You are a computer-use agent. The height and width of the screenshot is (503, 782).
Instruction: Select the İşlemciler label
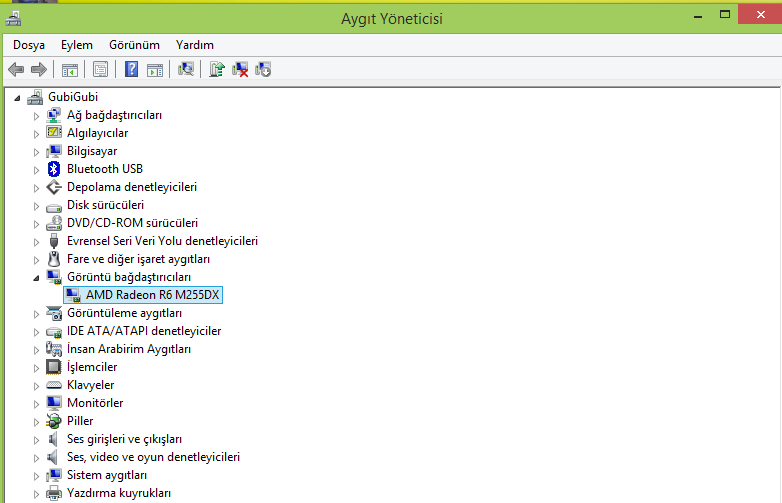[x=92, y=367]
